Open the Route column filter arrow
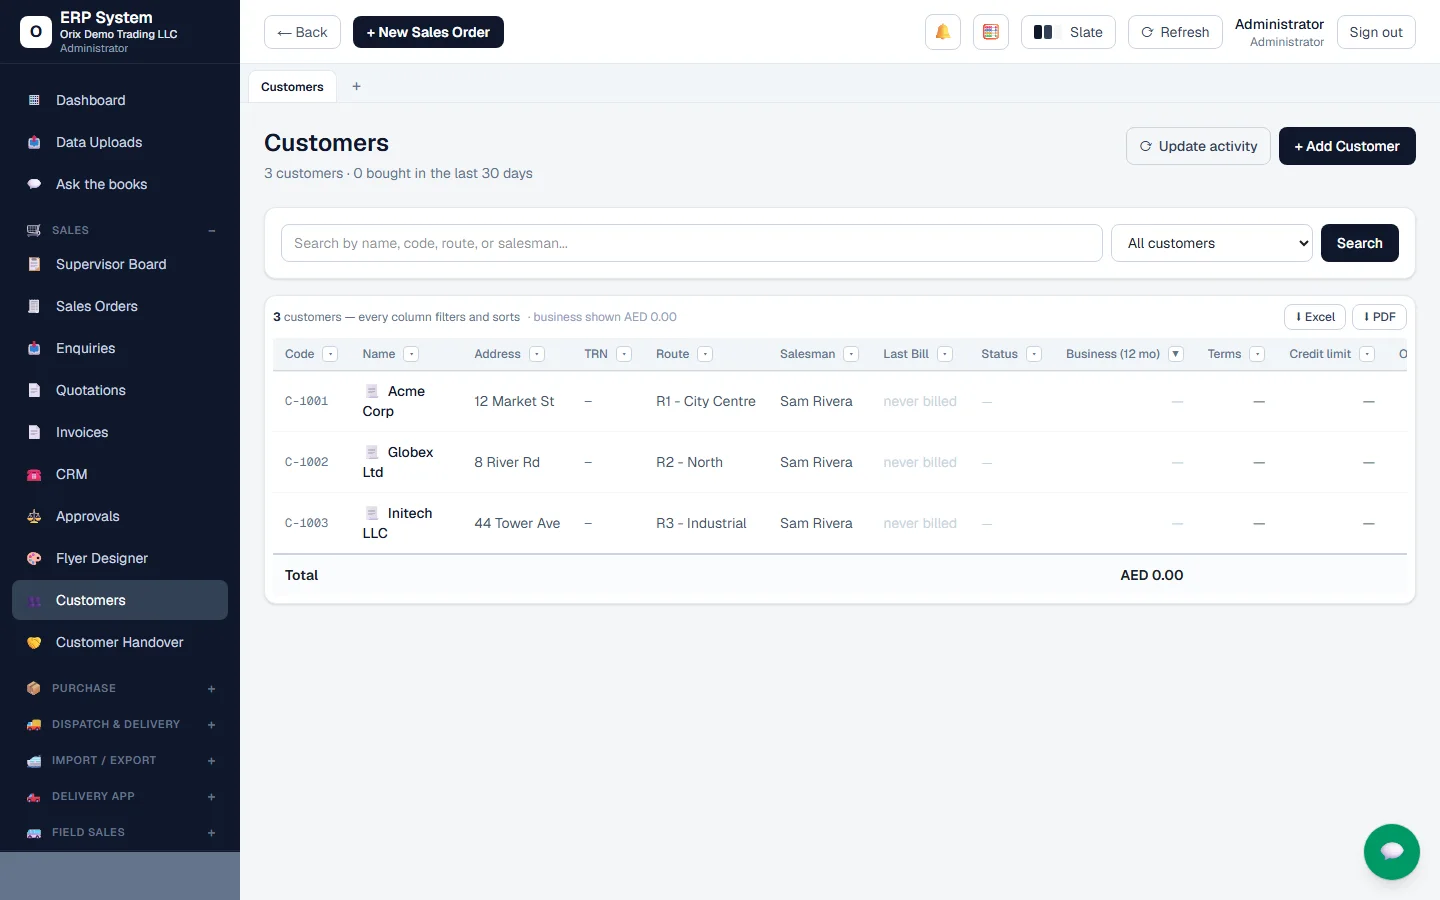Image resolution: width=1440 pixels, height=900 pixels. click(x=705, y=354)
